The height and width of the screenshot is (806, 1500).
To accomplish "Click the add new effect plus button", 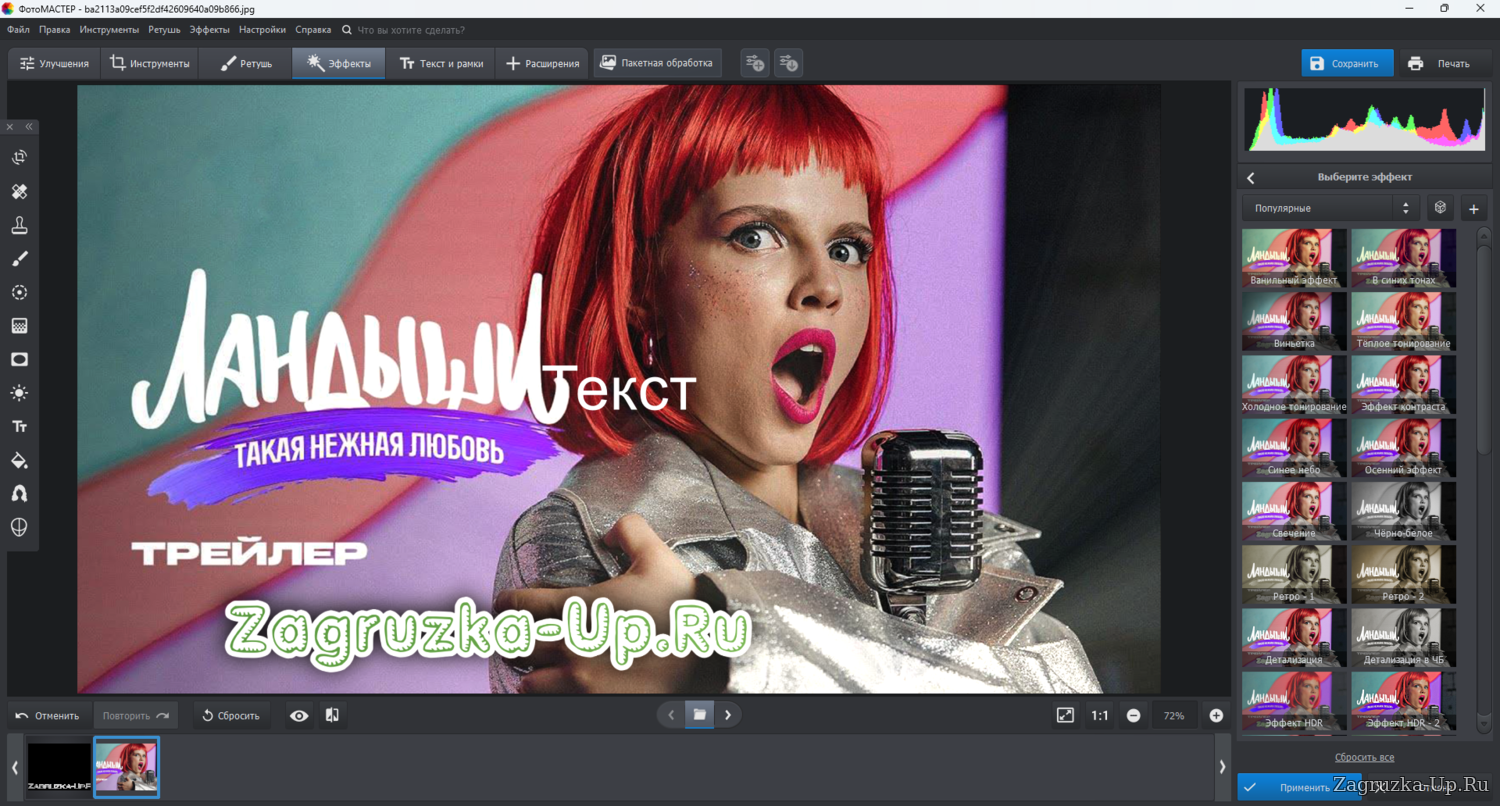I will point(1473,208).
